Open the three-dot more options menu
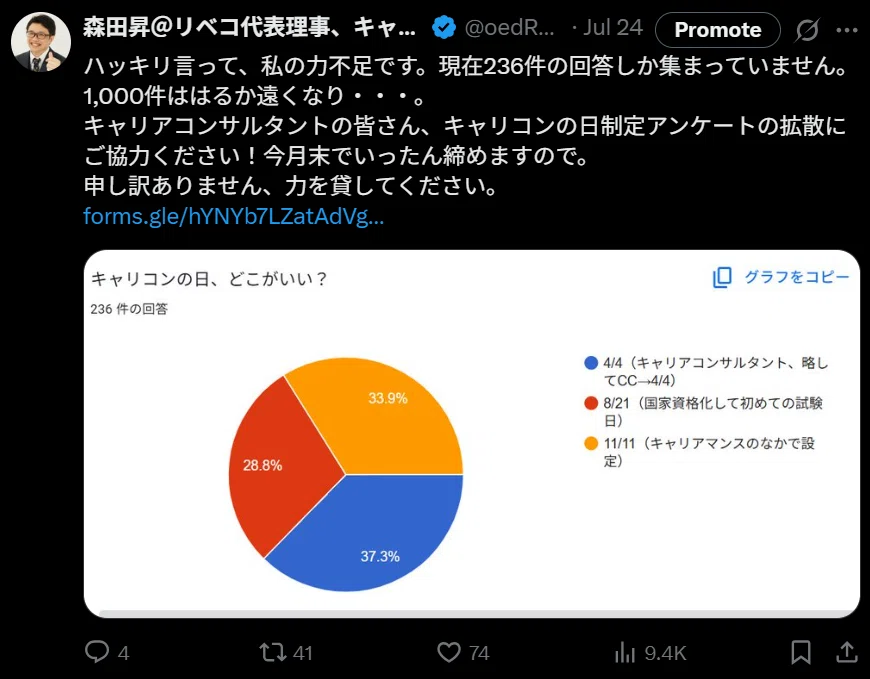Viewport: 870px width, 679px height. (847, 30)
